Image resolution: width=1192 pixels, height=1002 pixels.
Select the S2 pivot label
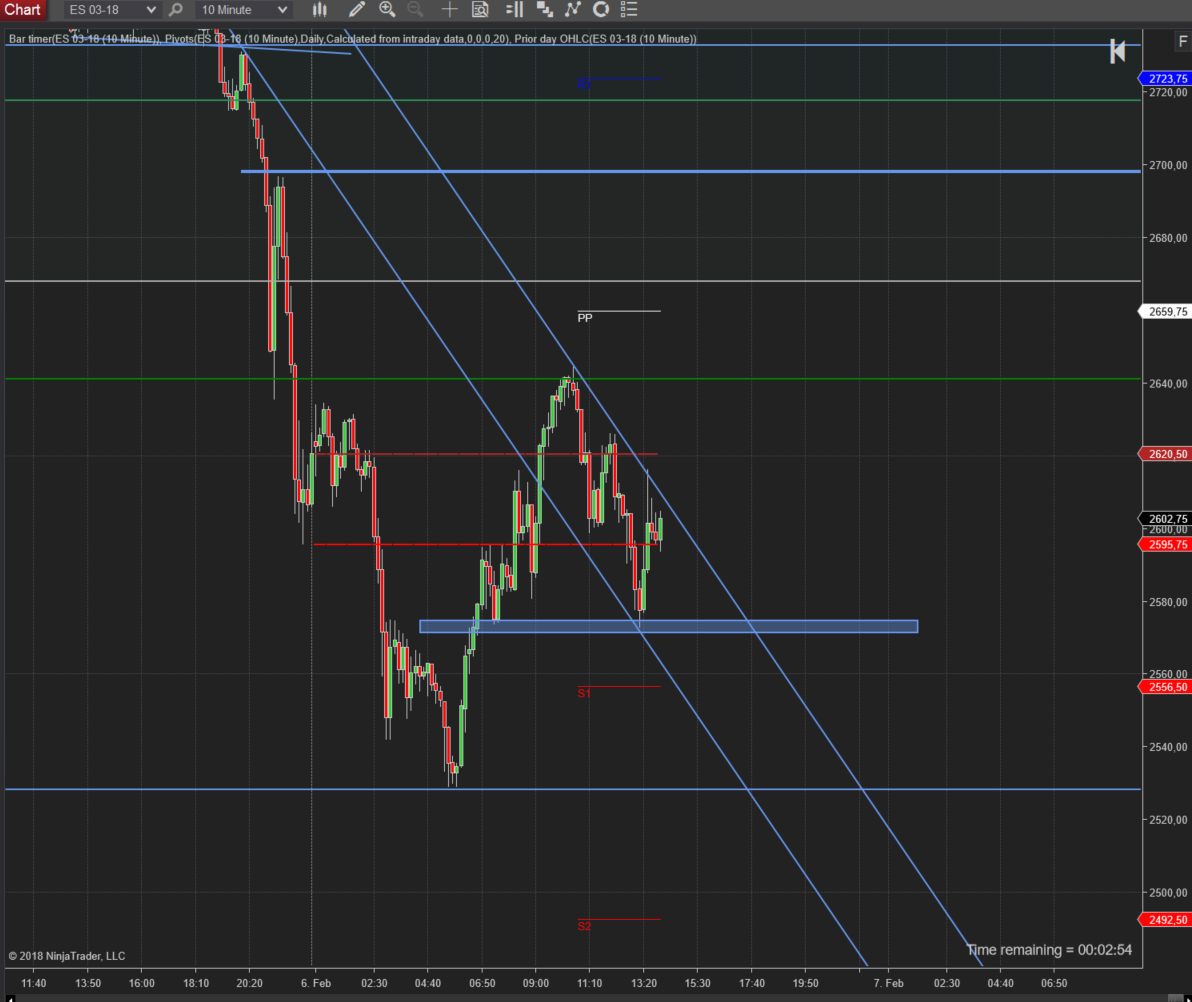coord(584,926)
